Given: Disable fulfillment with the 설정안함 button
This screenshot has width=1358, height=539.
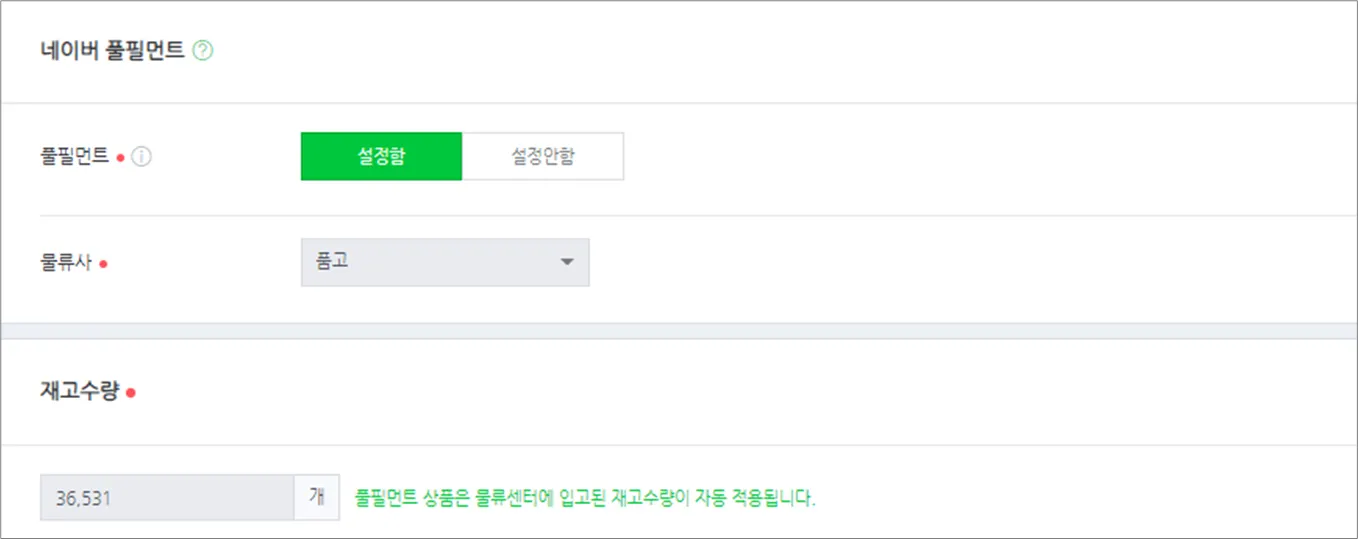Looking at the screenshot, I should pyautogui.click(x=543, y=157).
